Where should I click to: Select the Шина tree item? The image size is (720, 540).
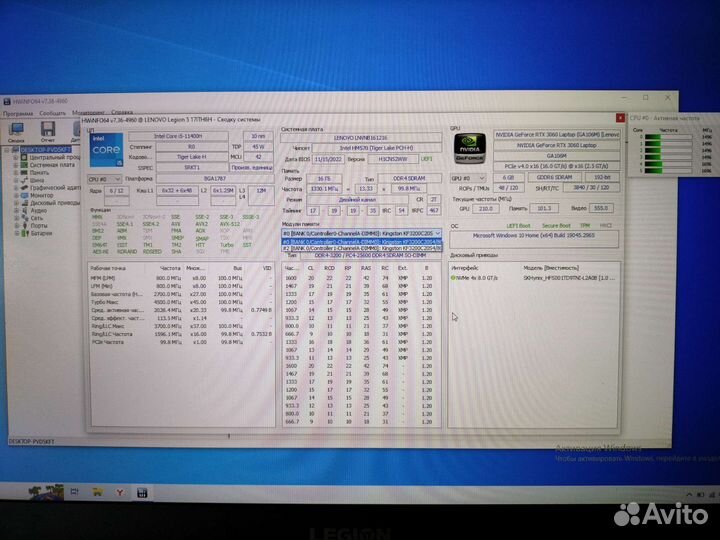coord(37,180)
